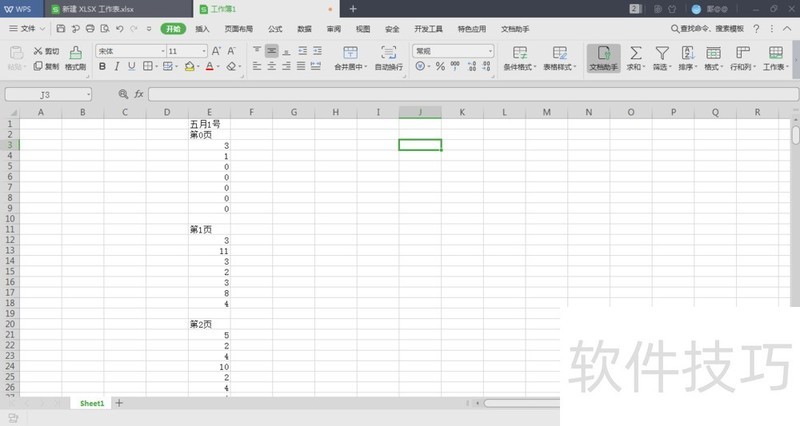This screenshot has height=426, width=800.
Task: Click the help question mark icon
Action: point(756,29)
